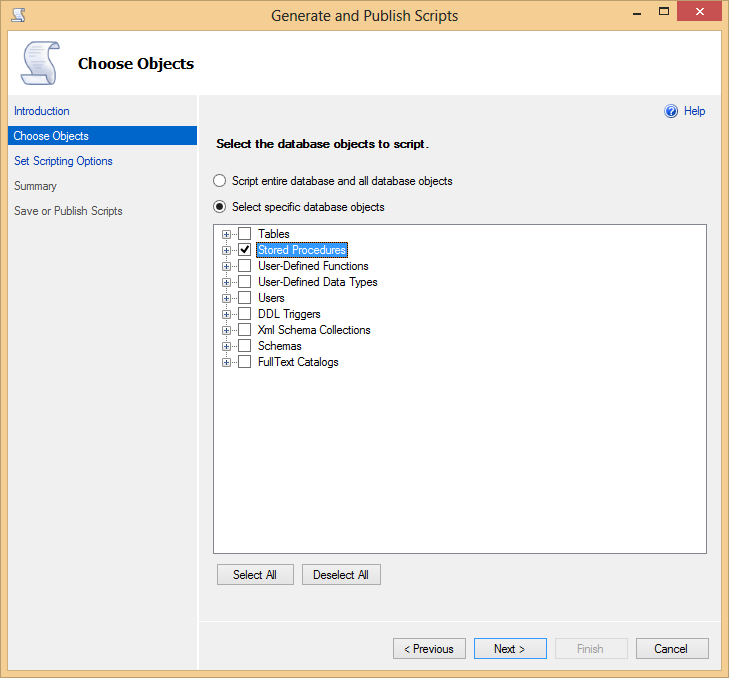The image size is (729, 678).
Task: Expand the User-Defined Data Types node
Action: (x=226, y=282)
